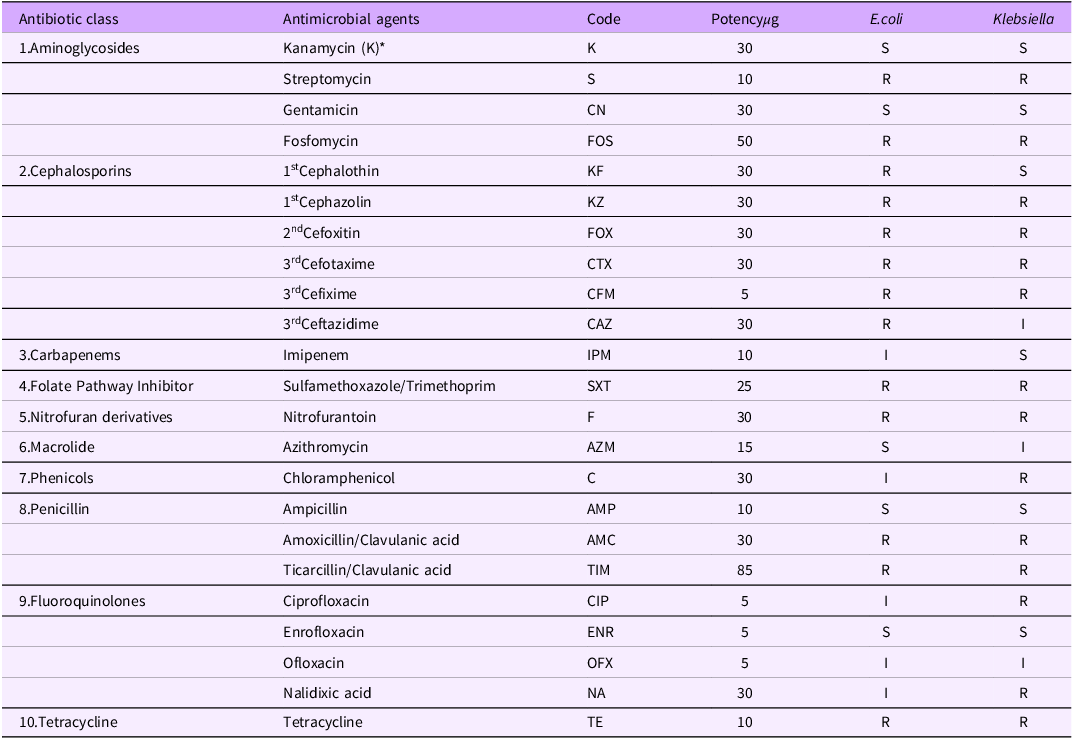Click the 'Ticarcillin/Clavulanic acid' agent cell
Screen dimensions: 1073x739
(x=367, y=570)
